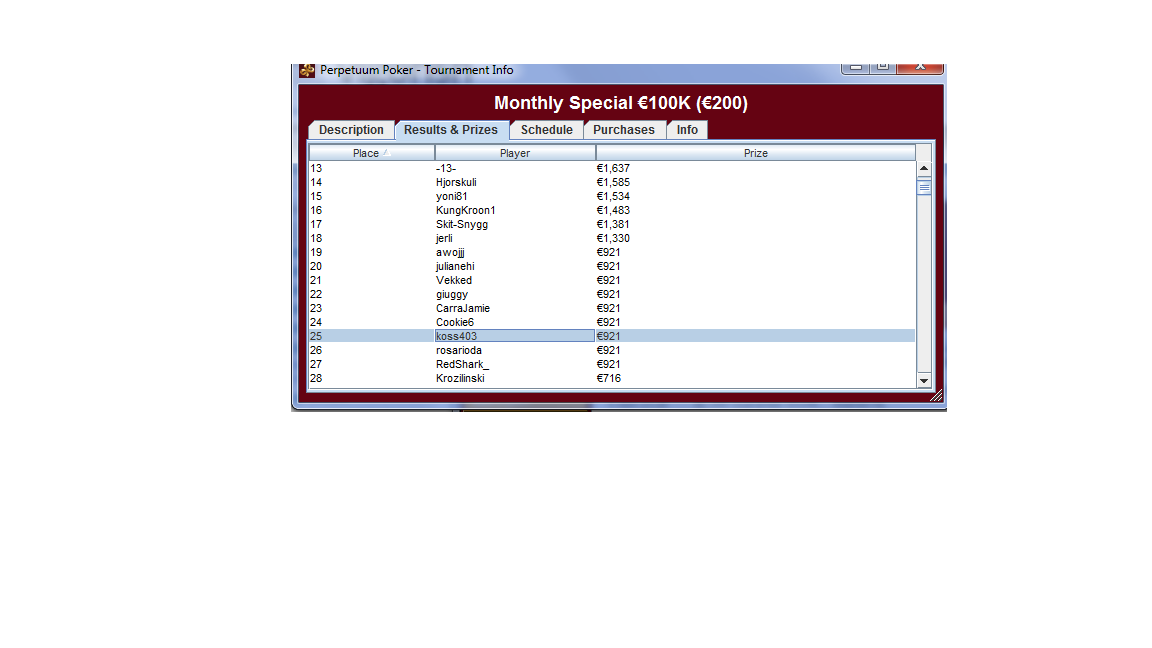Switch to the Schedule tab
The height and width of the screenshot is (648, 1152).
point(546,130)
